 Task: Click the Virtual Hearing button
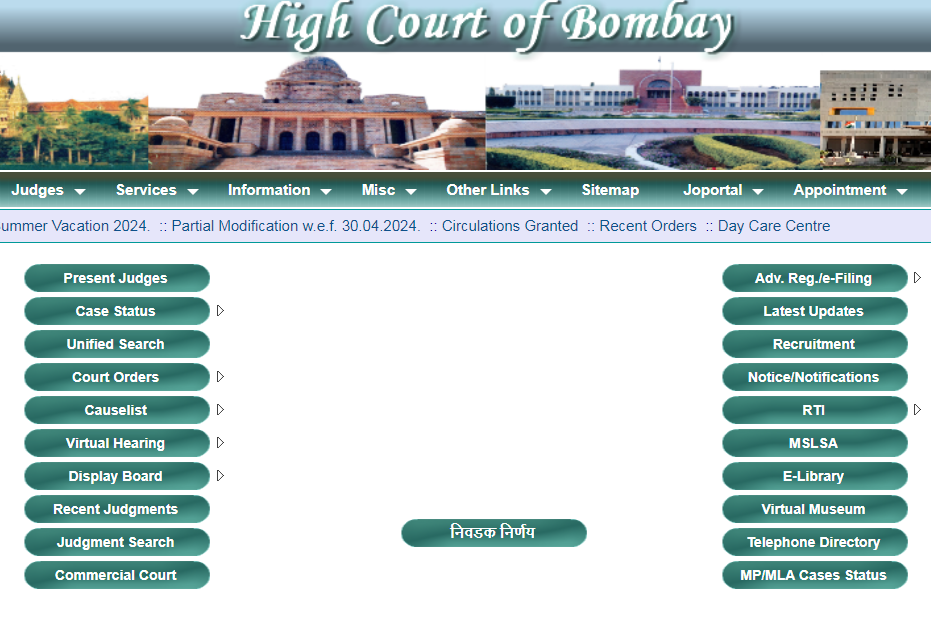pos(117,443)
